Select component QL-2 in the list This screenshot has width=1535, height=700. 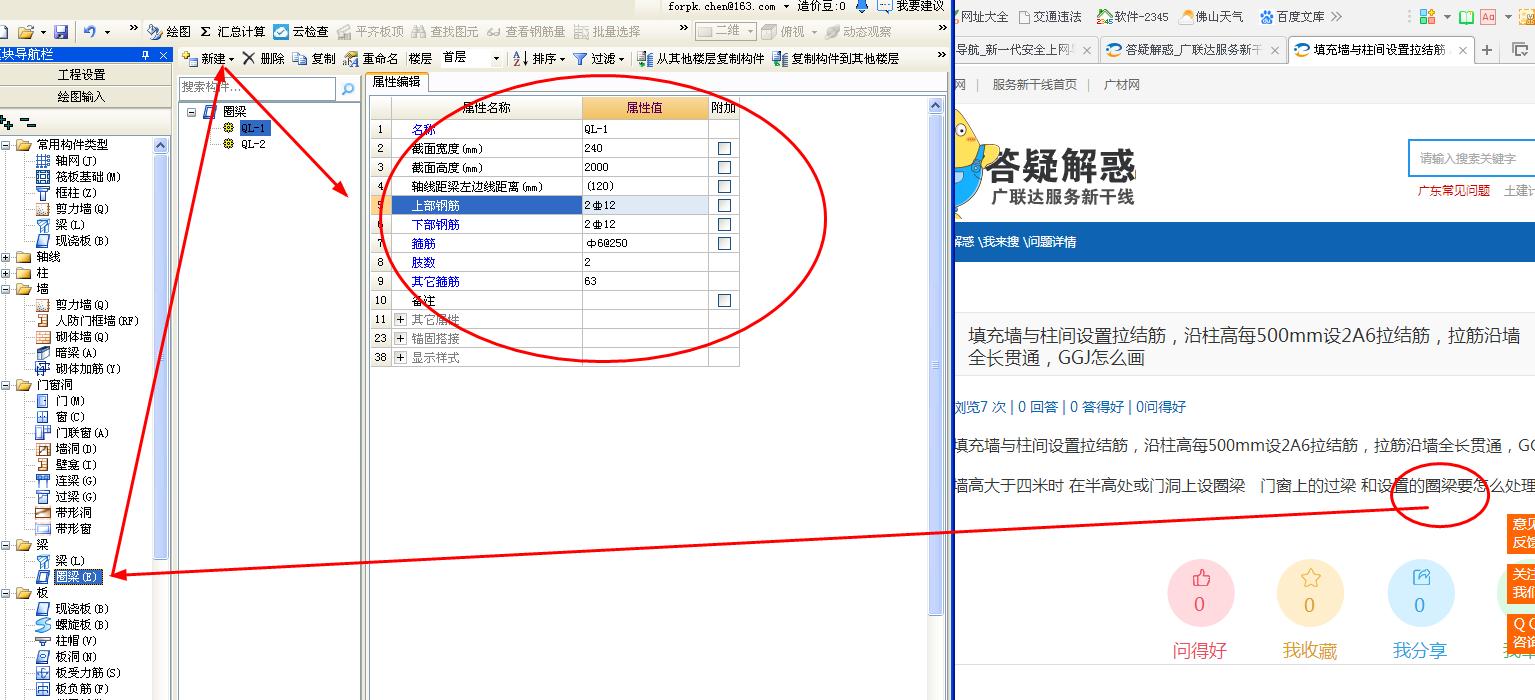tap(253, 144)
